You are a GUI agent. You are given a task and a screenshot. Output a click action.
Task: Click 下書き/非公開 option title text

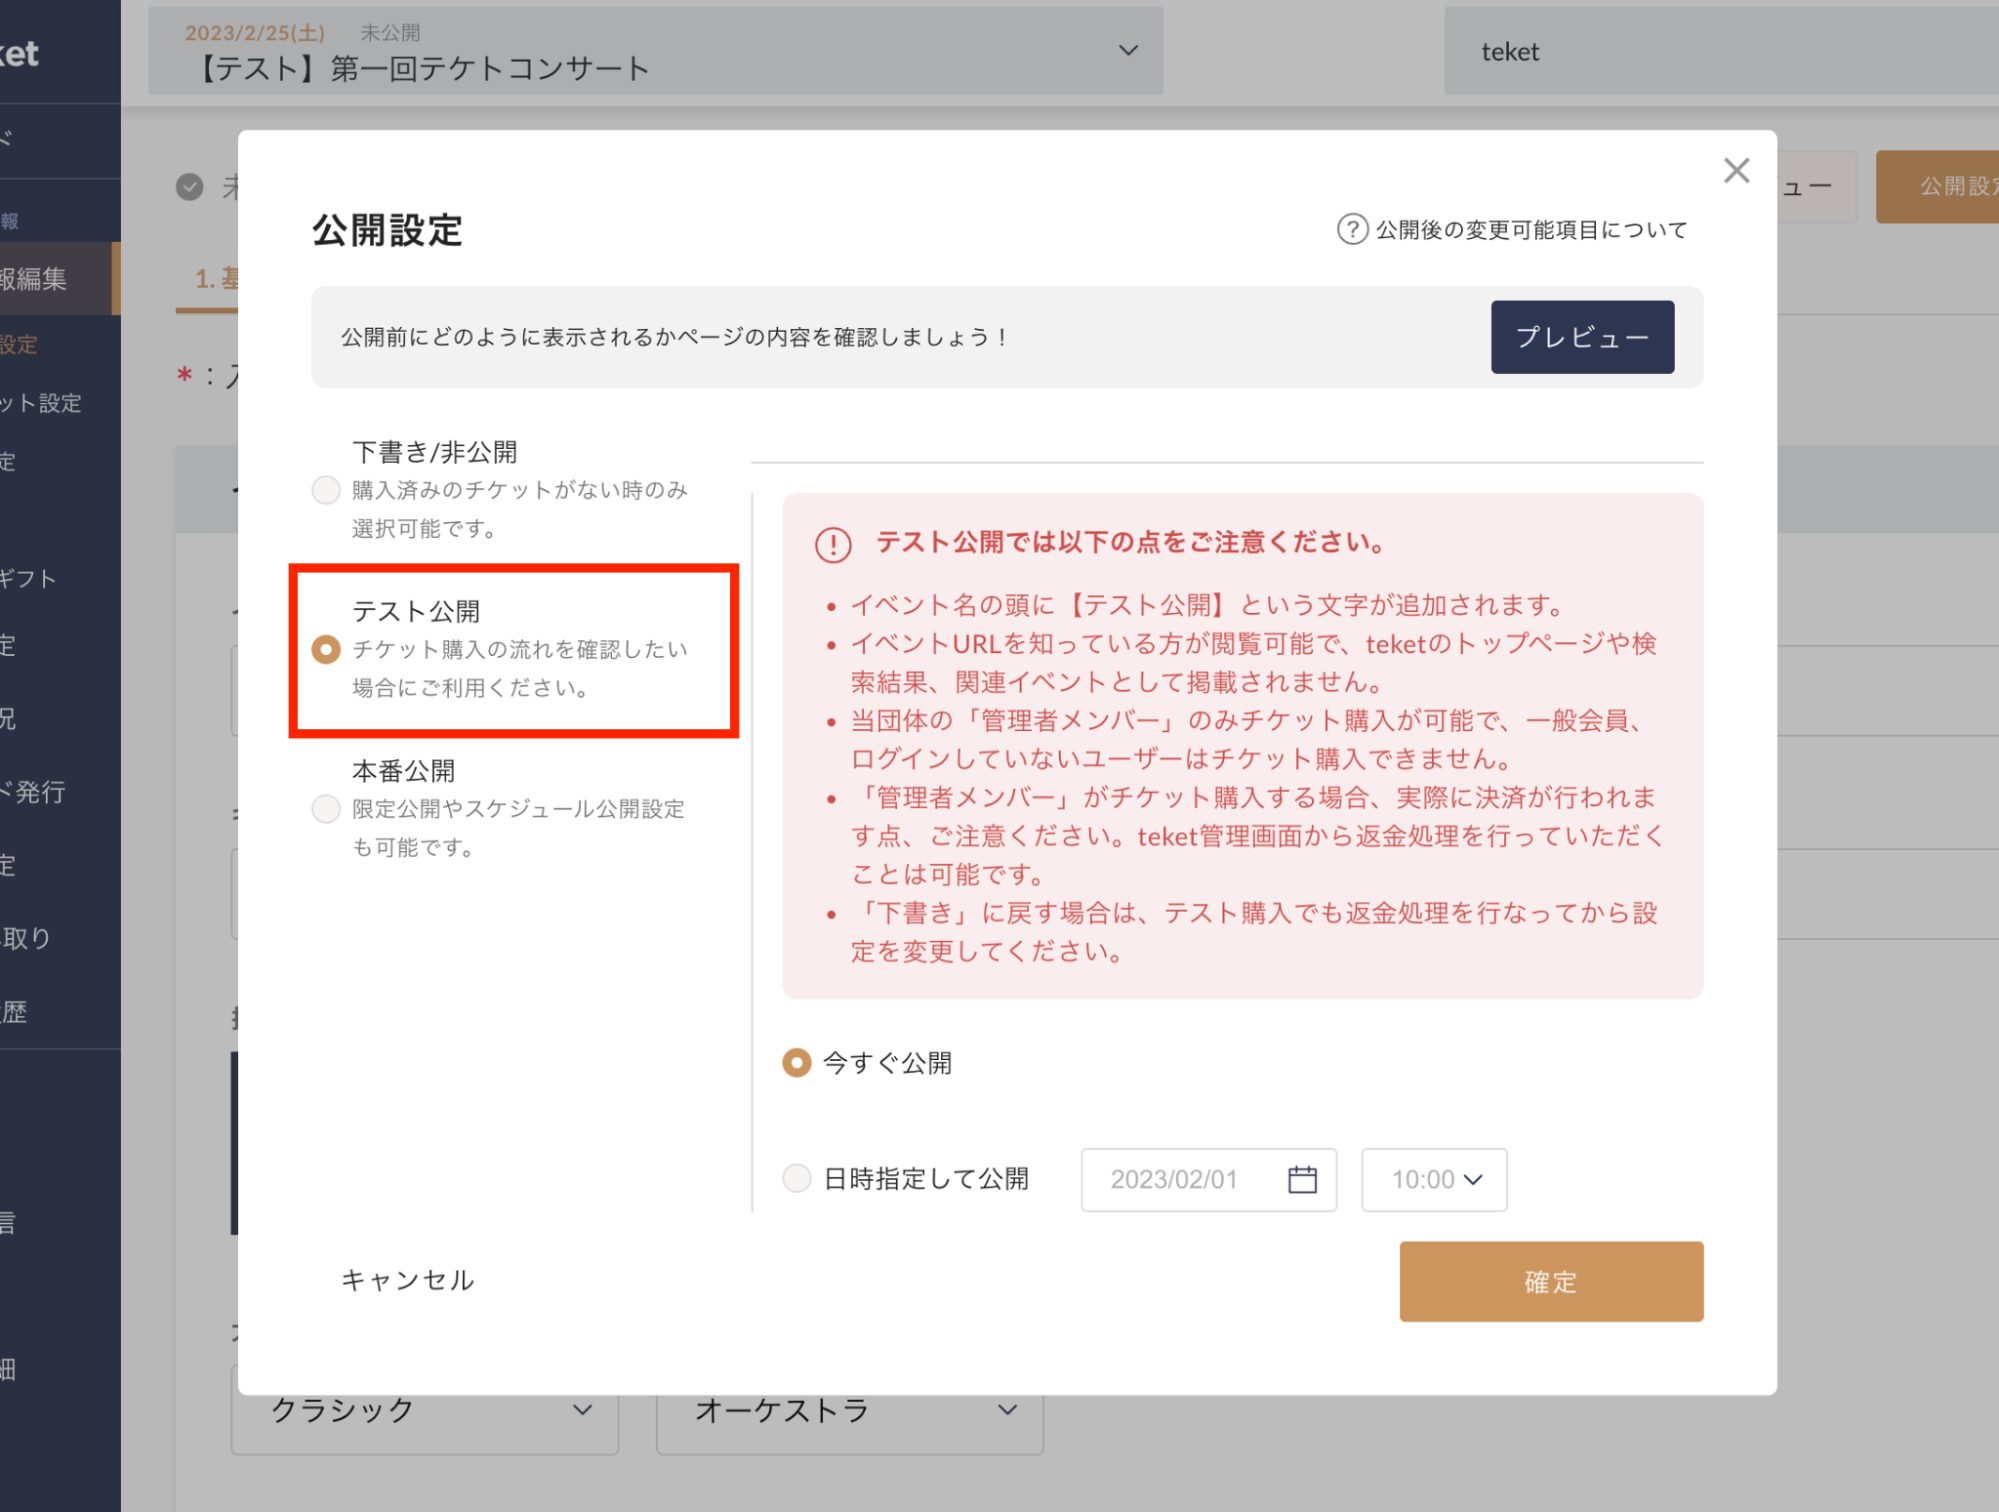point(435,452)
